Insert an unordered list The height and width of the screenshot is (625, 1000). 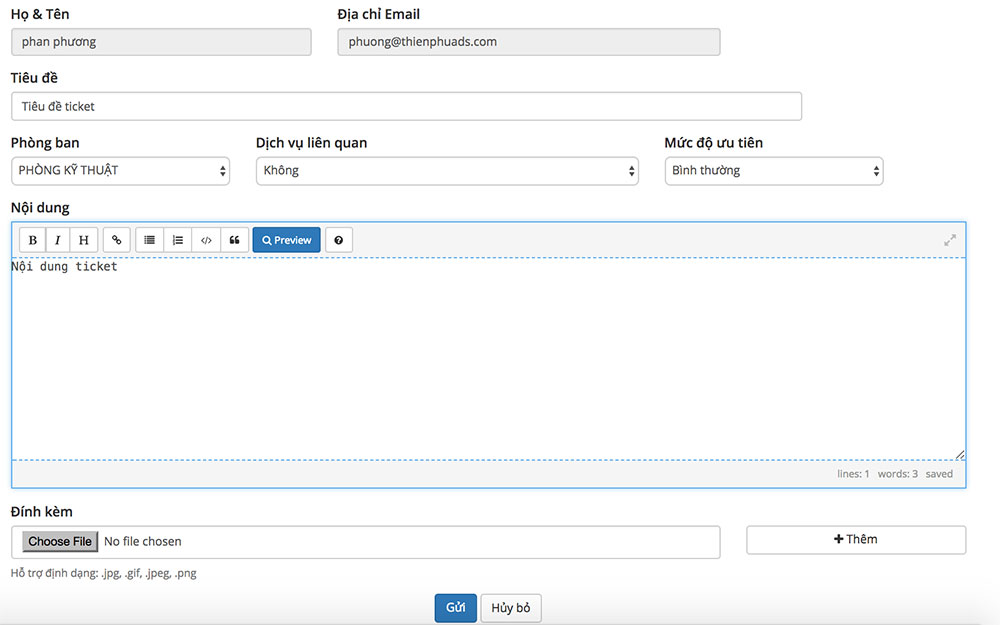pyautogui.click(x=149, y=239)
